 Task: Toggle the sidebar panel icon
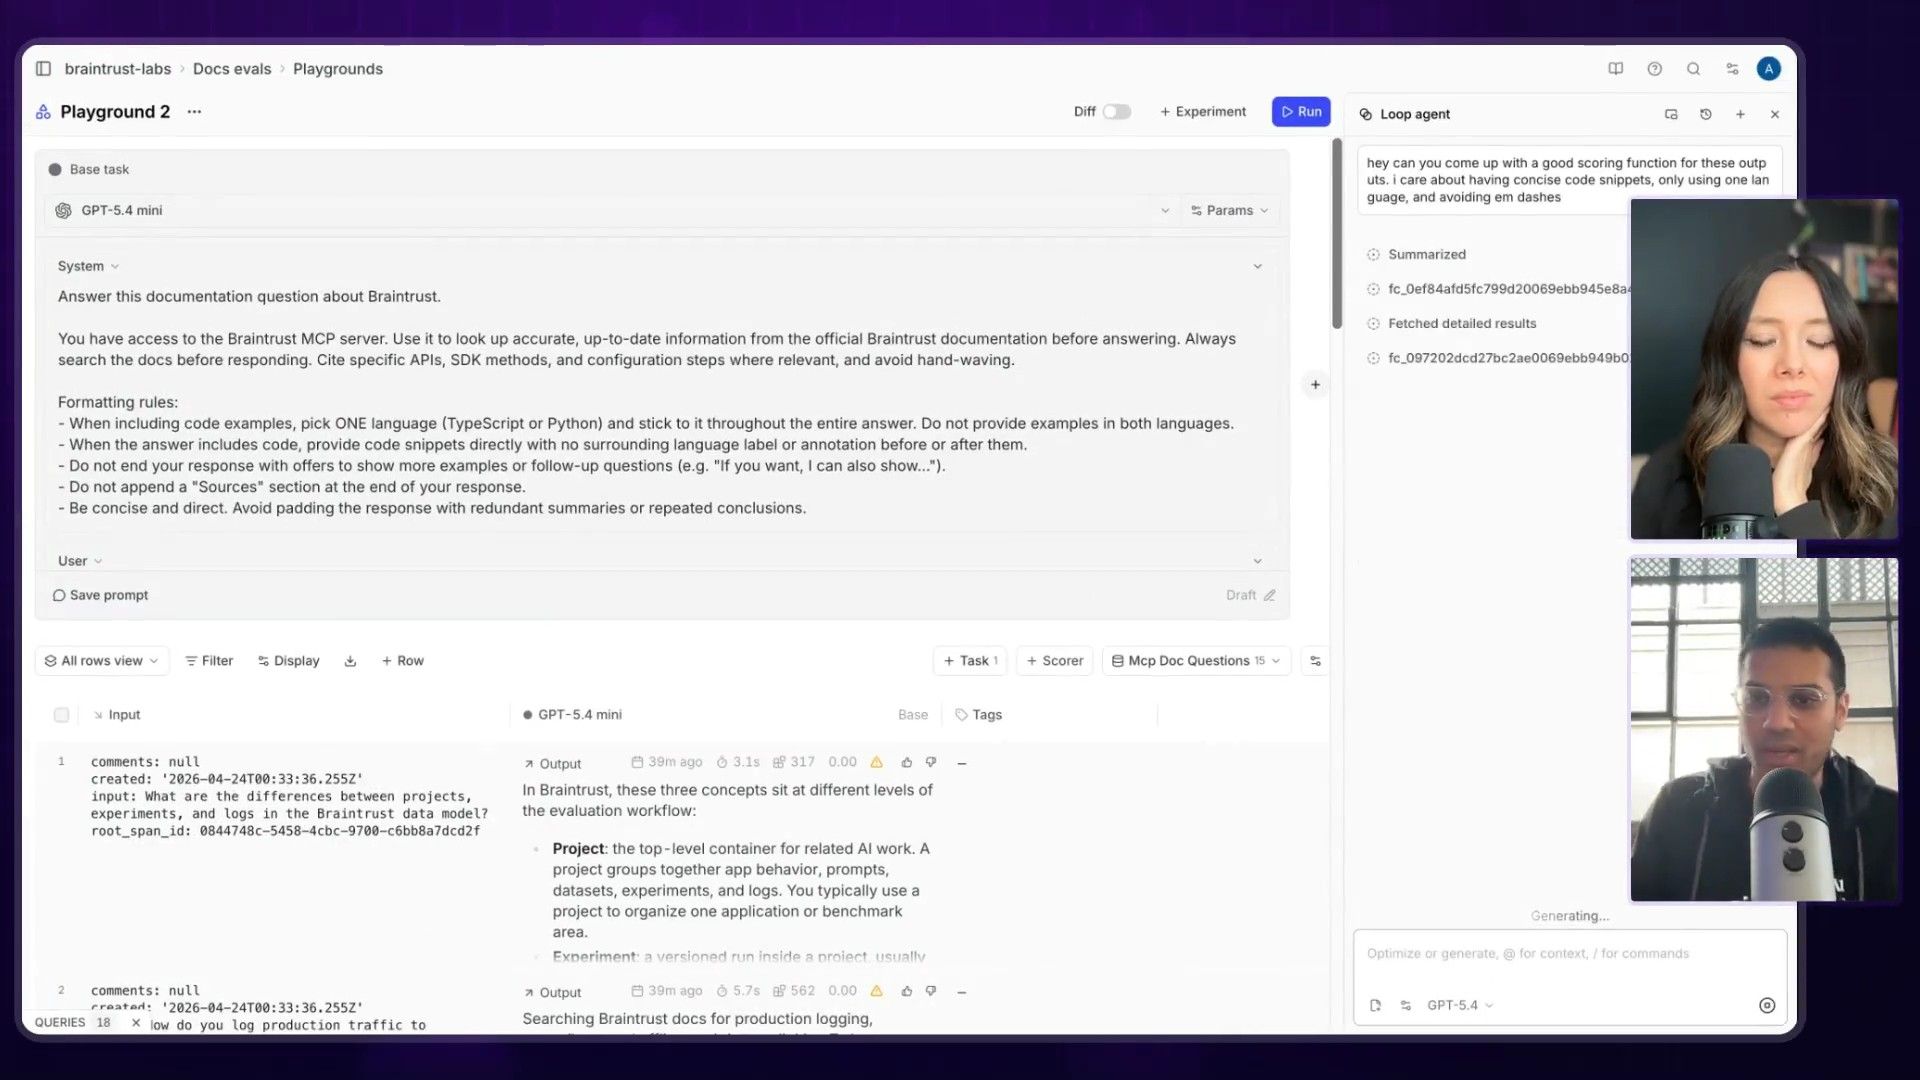43,69
